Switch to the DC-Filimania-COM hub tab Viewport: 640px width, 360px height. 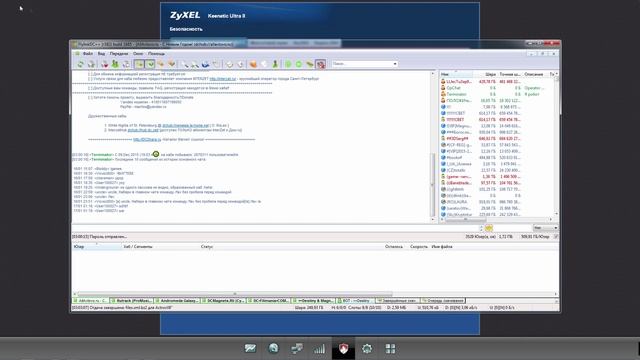[x=268, y=300]
